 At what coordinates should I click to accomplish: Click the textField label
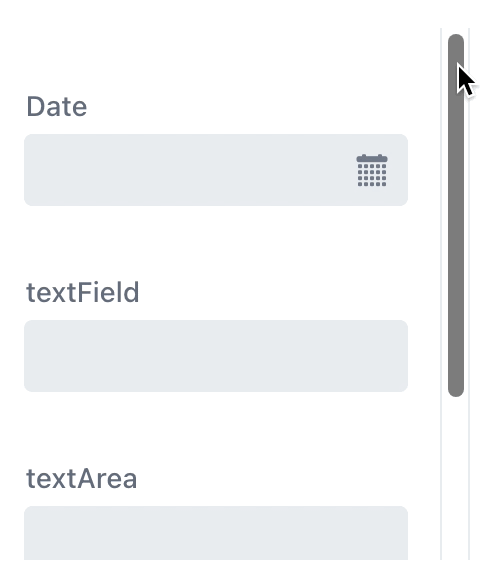click(x=82, y=292)
